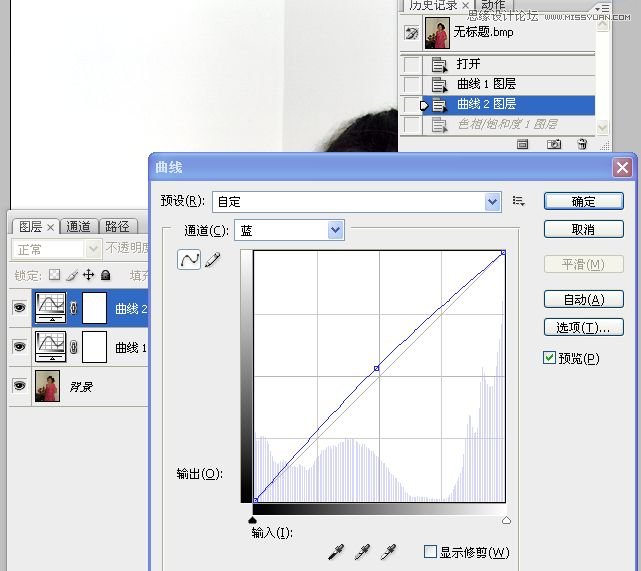Viewport: 641px width, 571px height.
Task: Click the 背景 layer thumbnail
Action: point(47,386)
